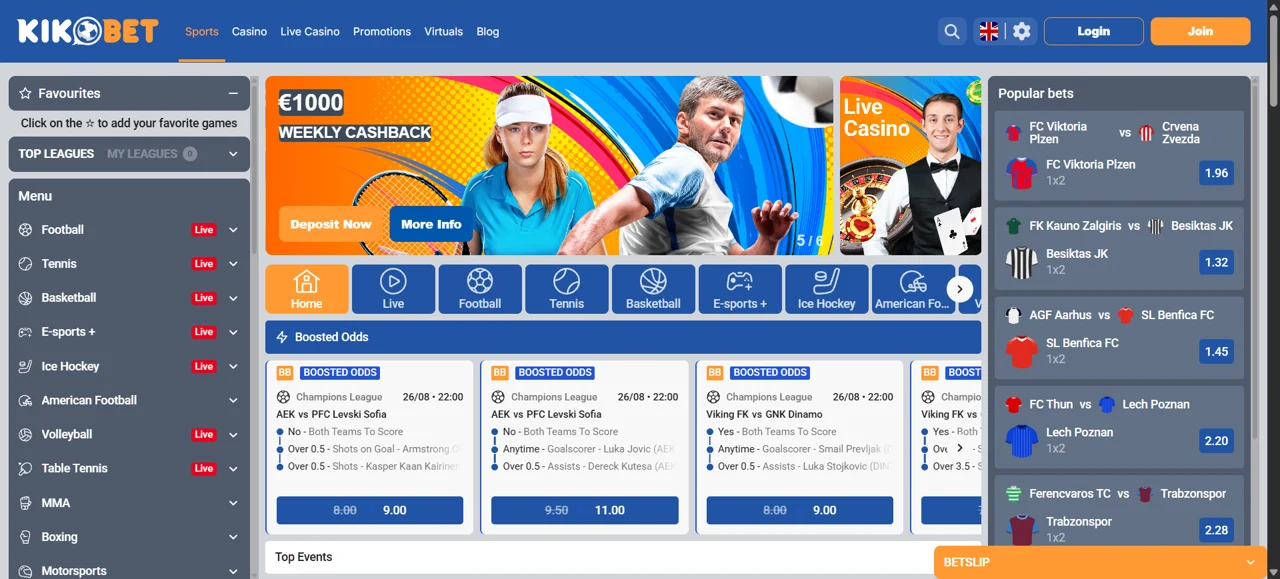Pick 1.96 odds for FC Viktoria Plzen
This screenshot has width=1280, height=579.
[1217, 173]
